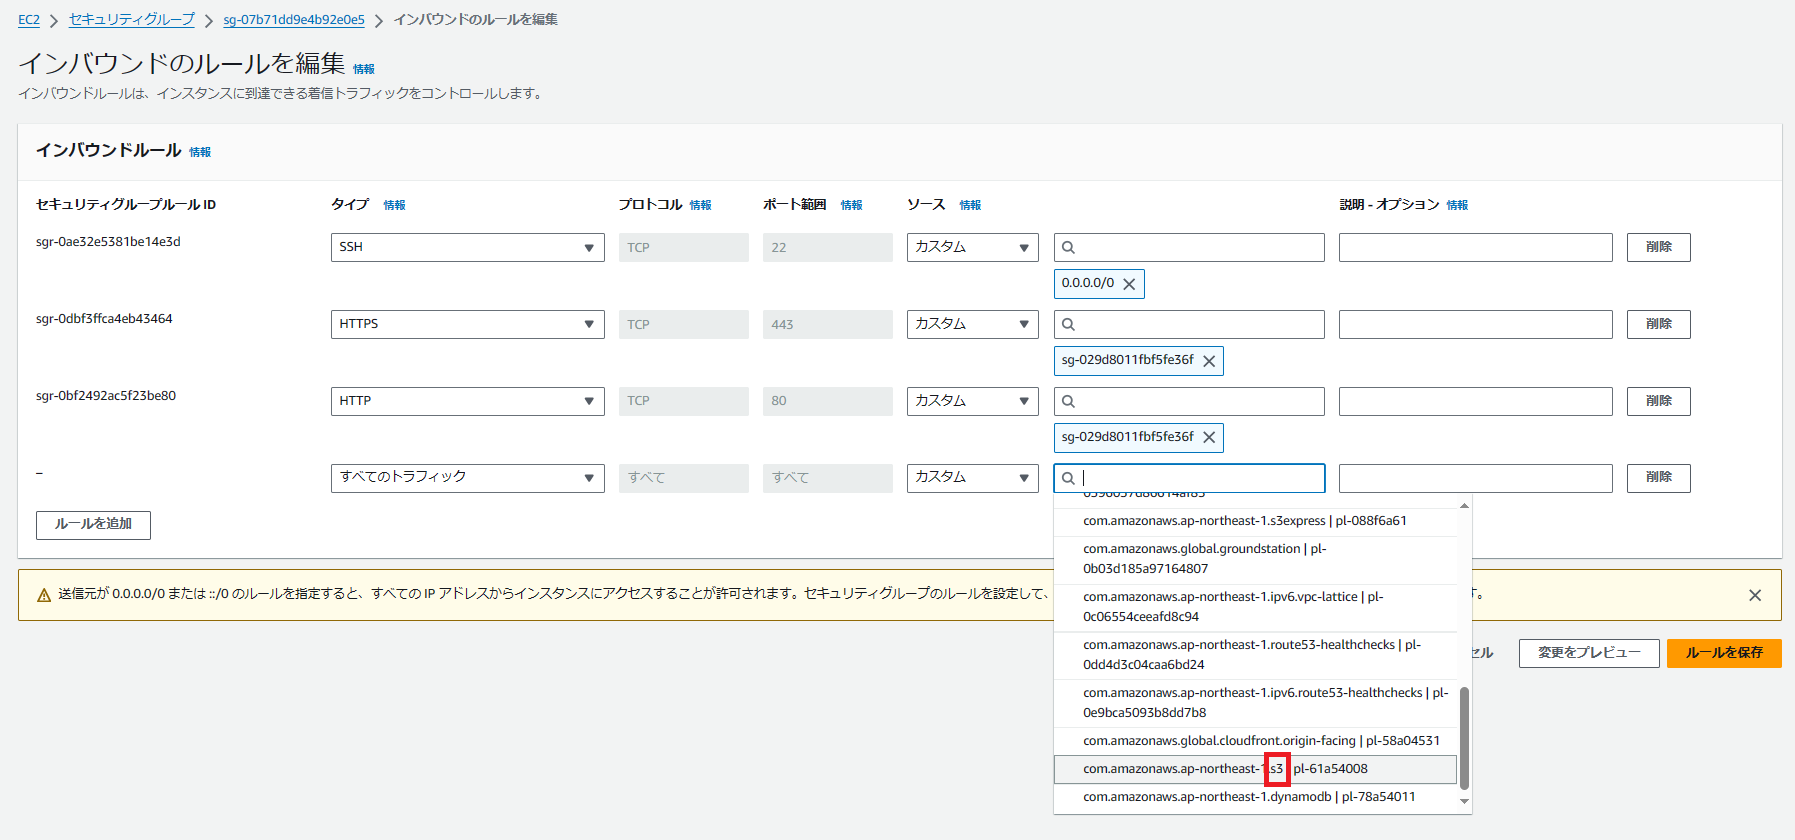This screenshot has width=1795, height=840.
Task: Open カスタム source dropdown for all-traffic rule
Action: point(973,478)
